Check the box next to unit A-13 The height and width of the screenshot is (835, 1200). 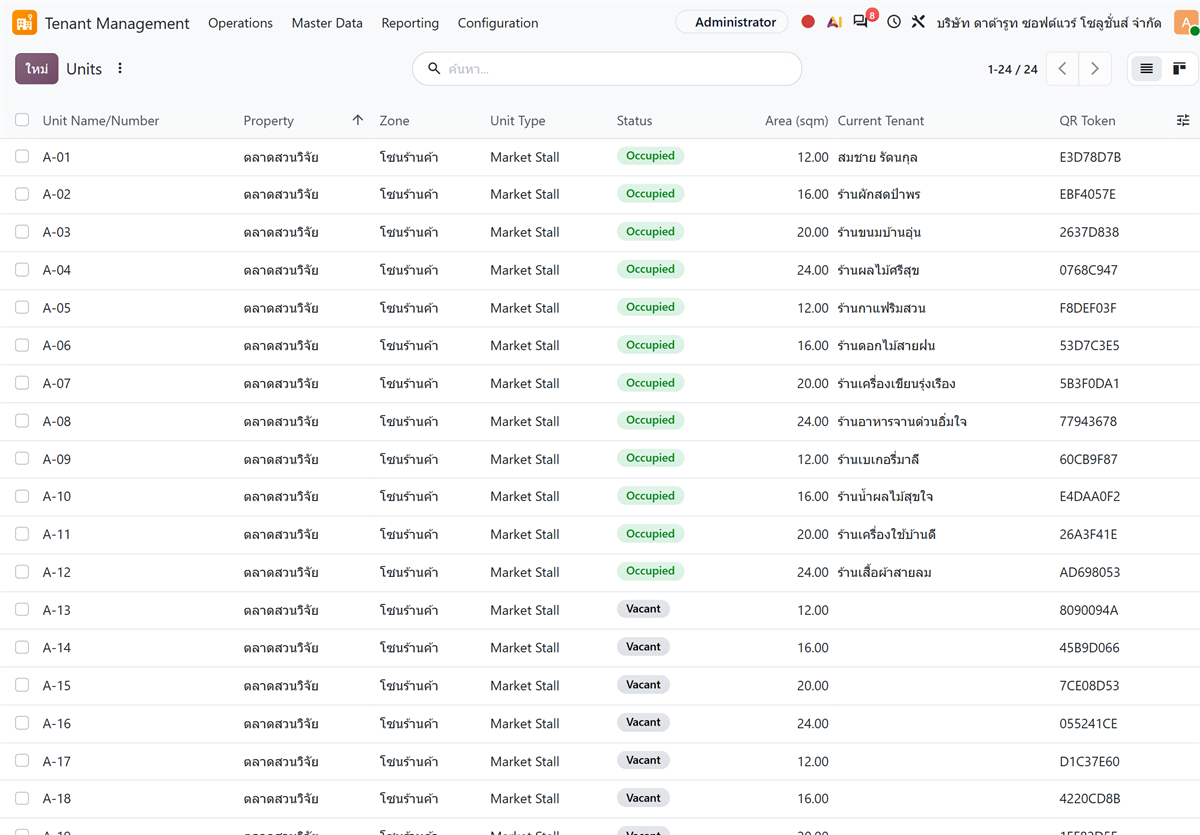[22, 610]
